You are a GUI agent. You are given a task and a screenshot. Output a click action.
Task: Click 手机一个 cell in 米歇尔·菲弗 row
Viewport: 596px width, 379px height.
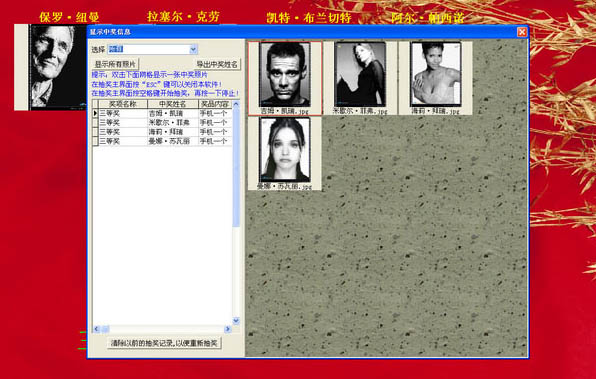click(215, 122)
